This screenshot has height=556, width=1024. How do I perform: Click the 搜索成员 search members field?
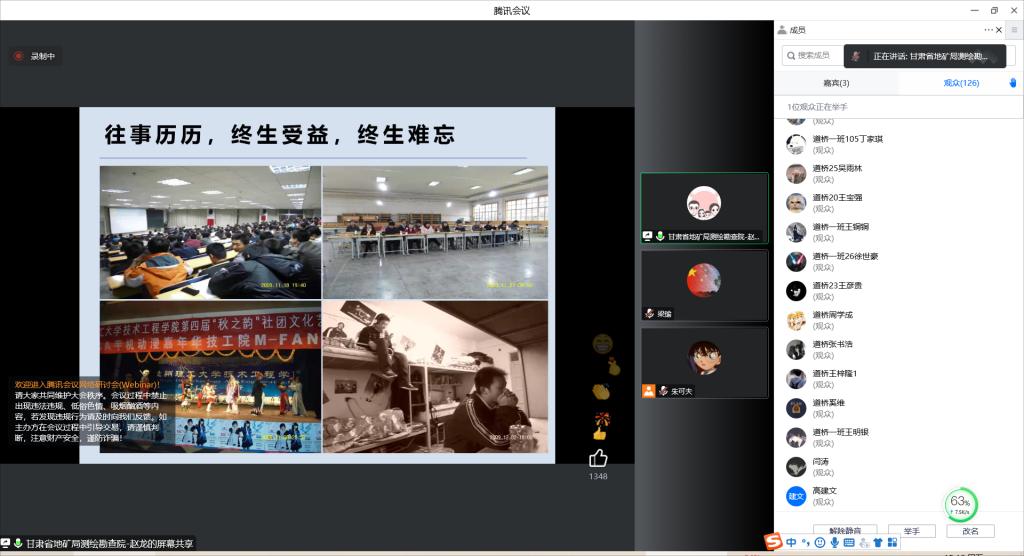click(812, 55)
